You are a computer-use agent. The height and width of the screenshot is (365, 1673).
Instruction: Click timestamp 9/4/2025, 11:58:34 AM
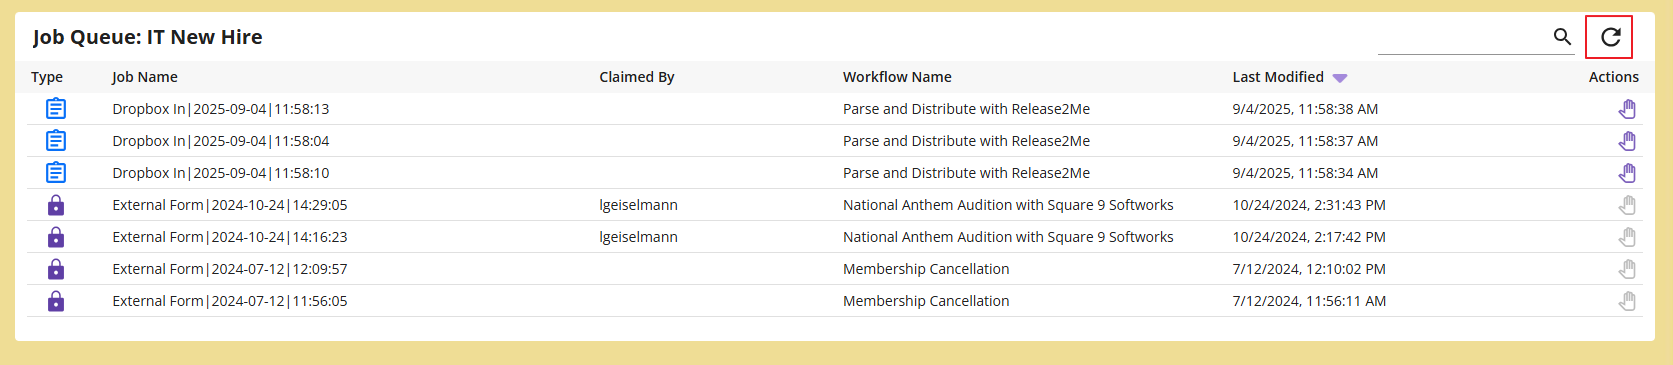(x=1305, y=173)
